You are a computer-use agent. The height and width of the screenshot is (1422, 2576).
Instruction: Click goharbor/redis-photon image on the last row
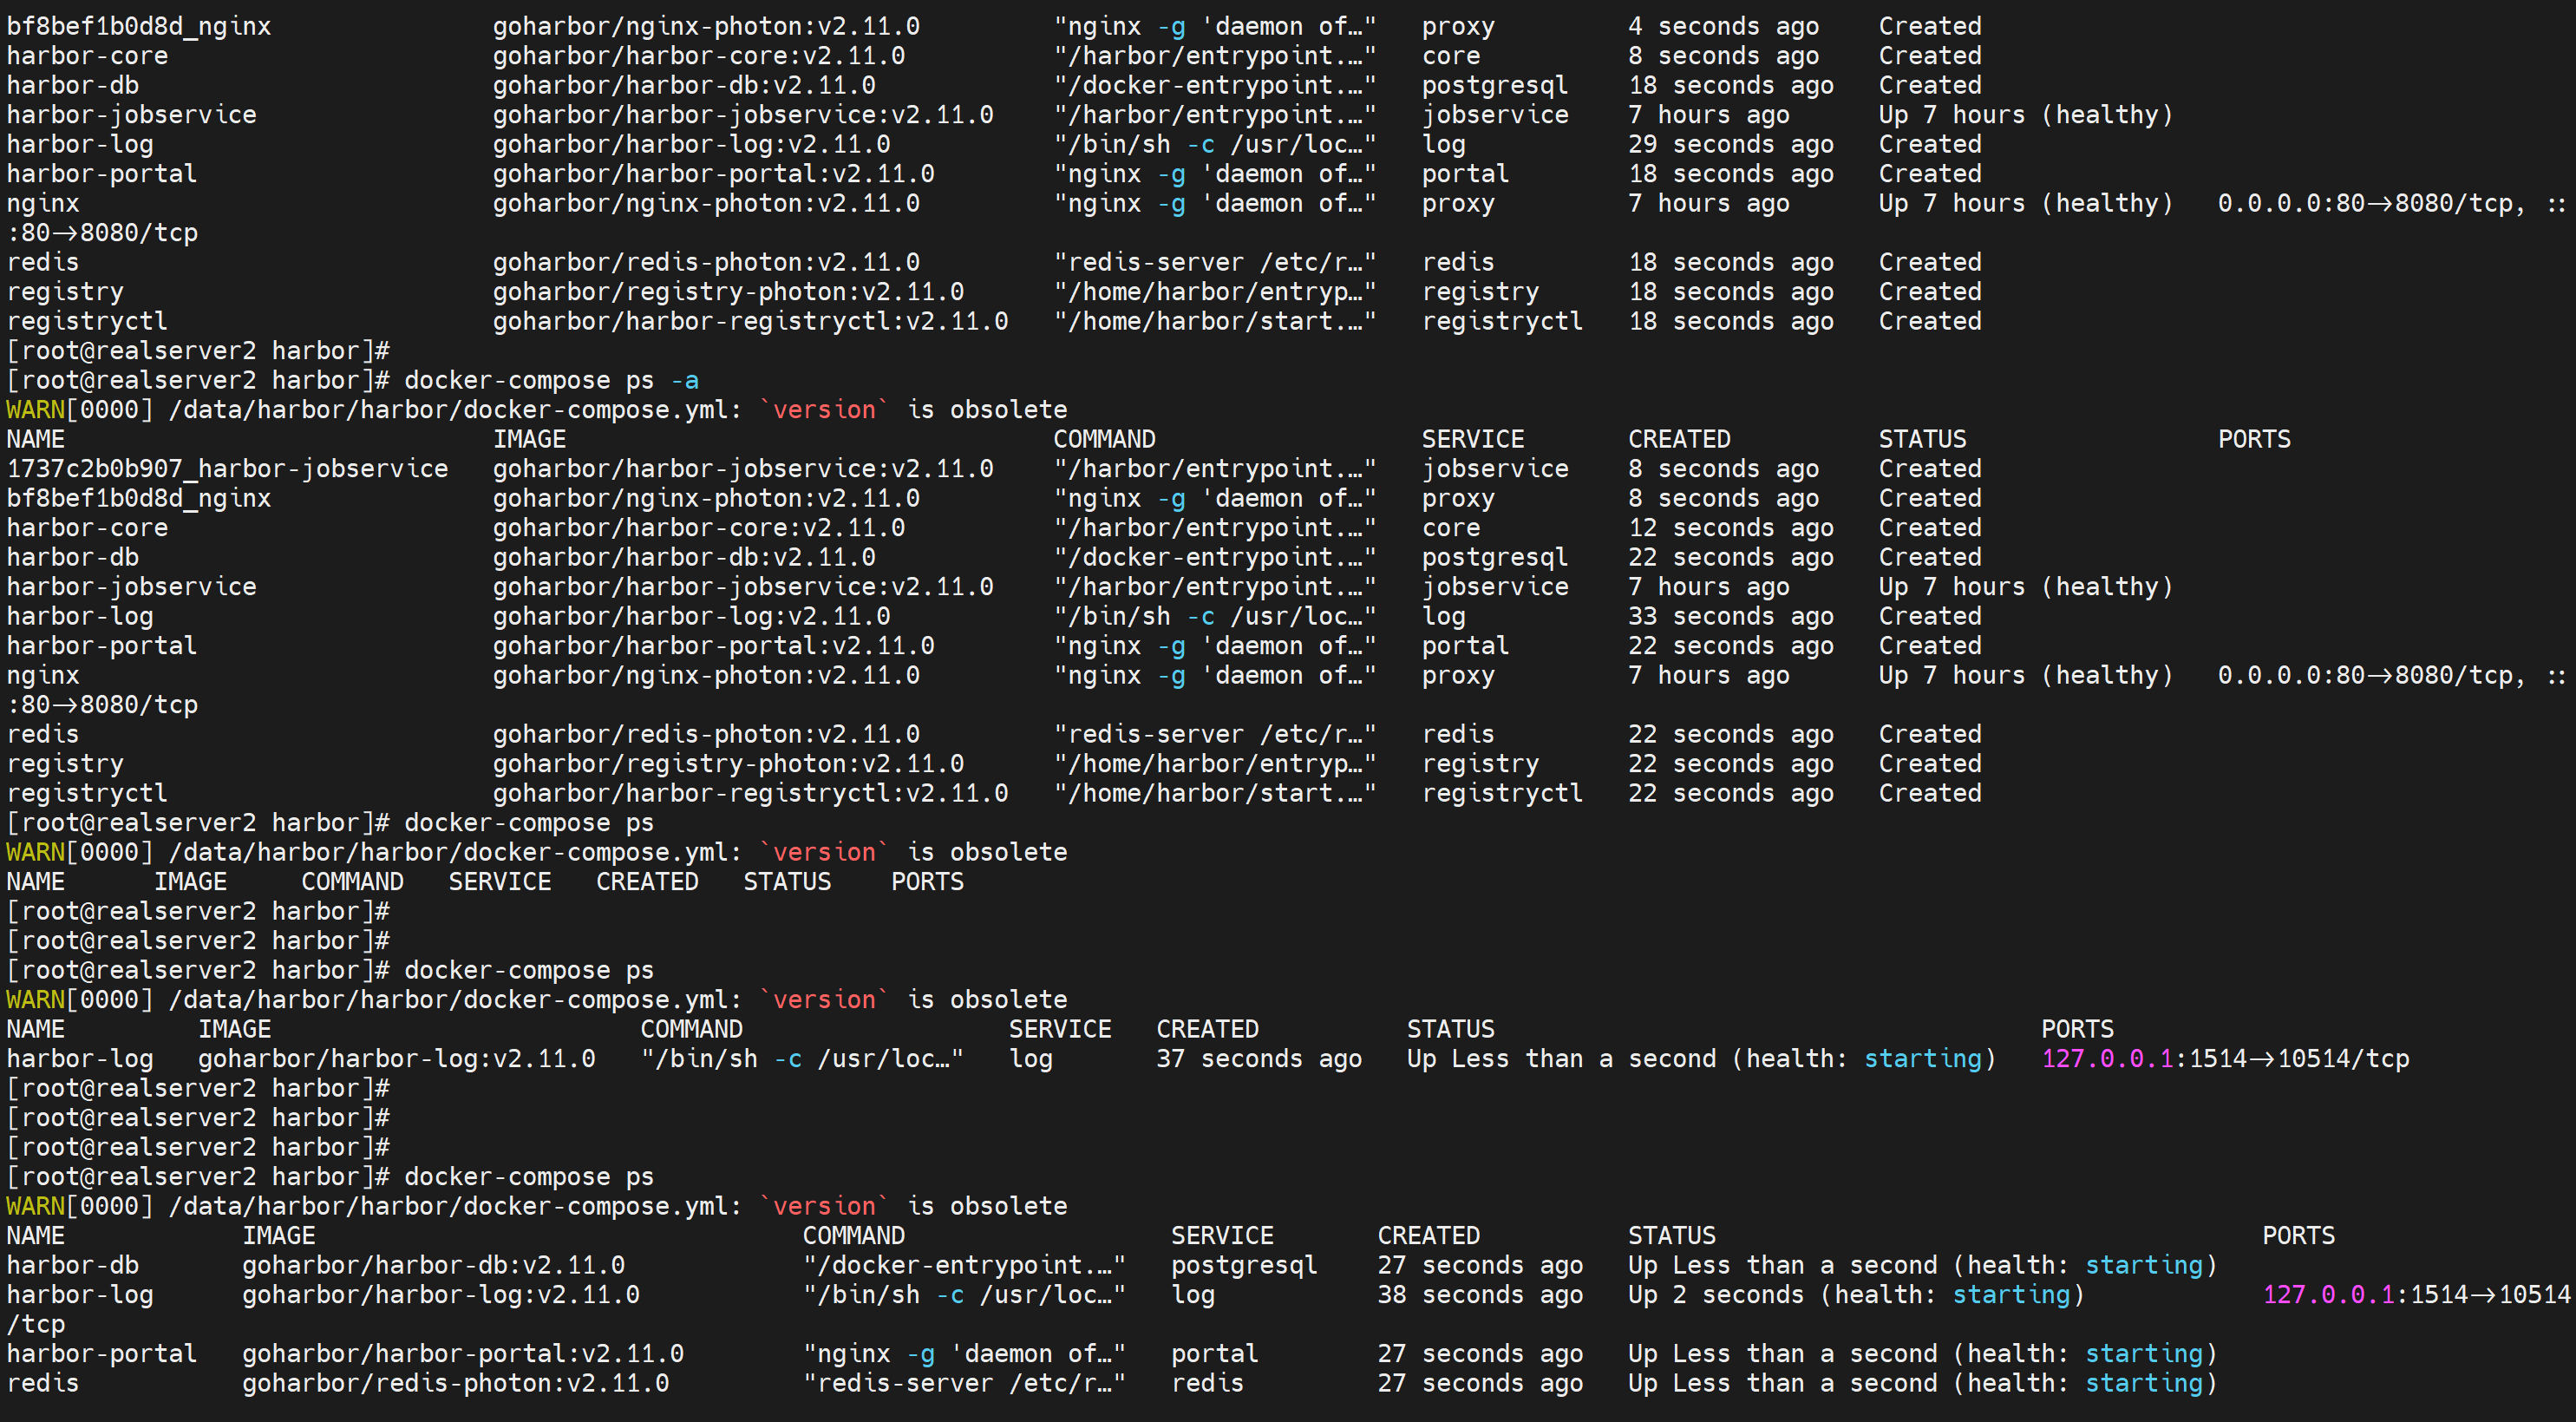coord(455,1384)
